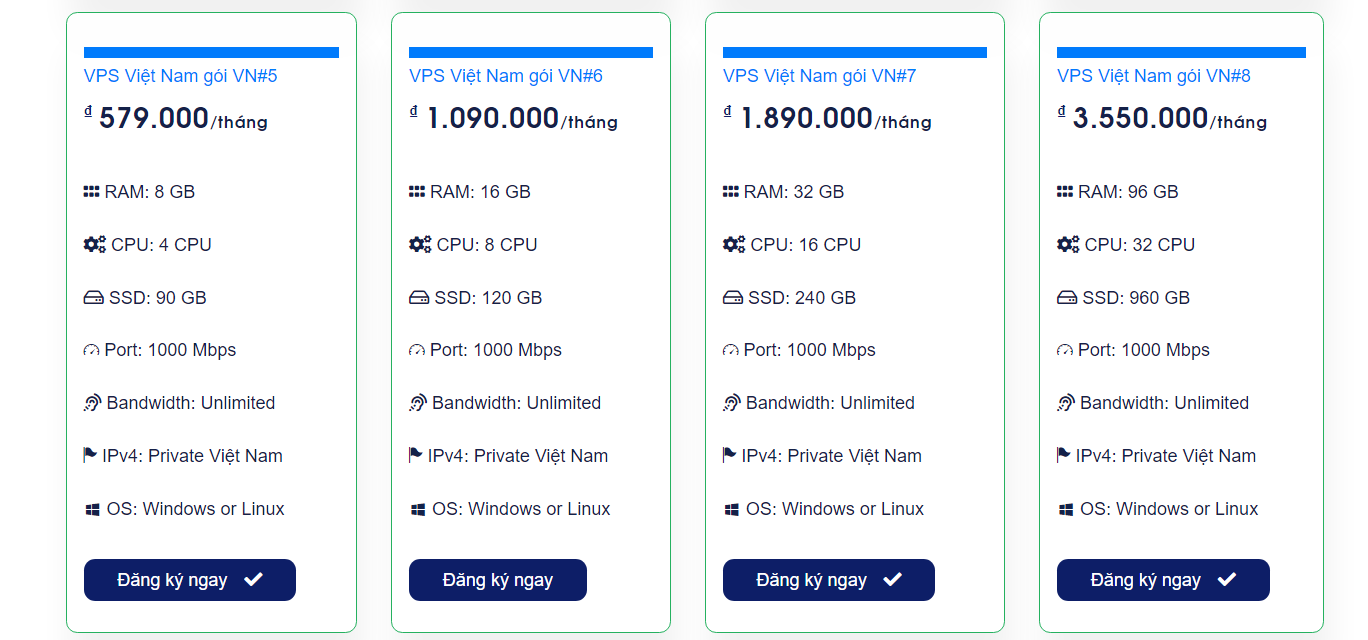Click the Port speedometer icon in the VN#8 plan

click(x=1066, y=351)
